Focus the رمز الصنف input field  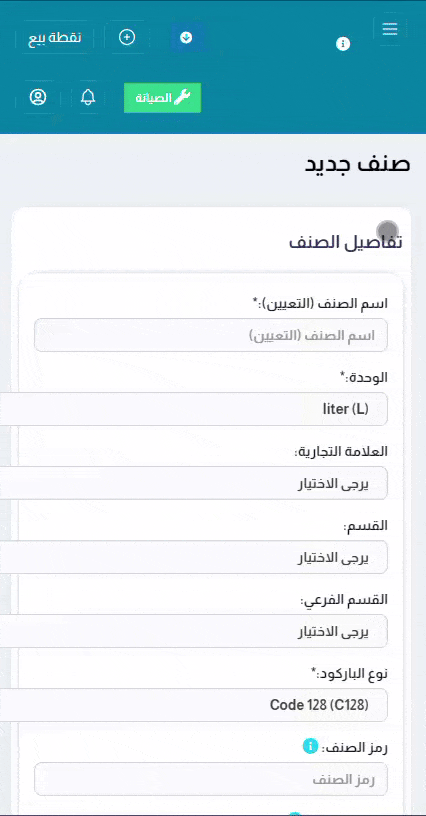[211, 779]
